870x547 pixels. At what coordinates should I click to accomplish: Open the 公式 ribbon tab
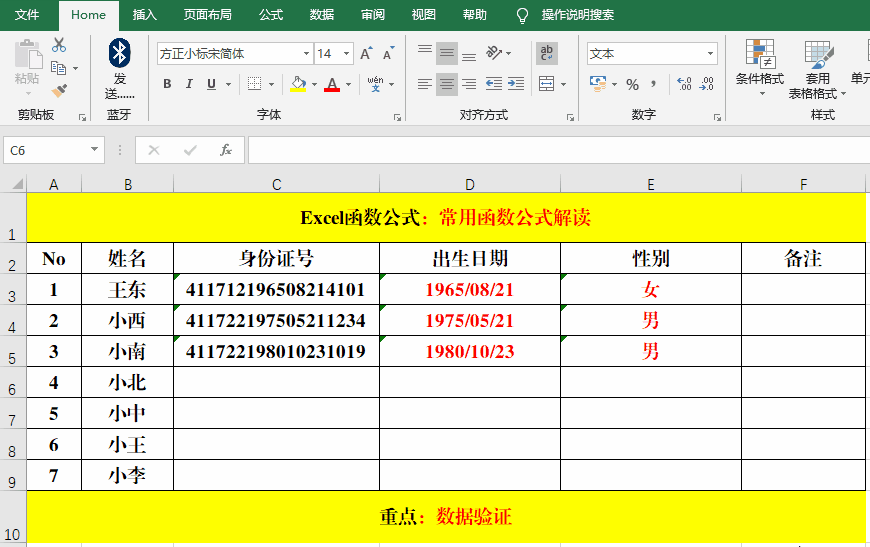[270, 15]
